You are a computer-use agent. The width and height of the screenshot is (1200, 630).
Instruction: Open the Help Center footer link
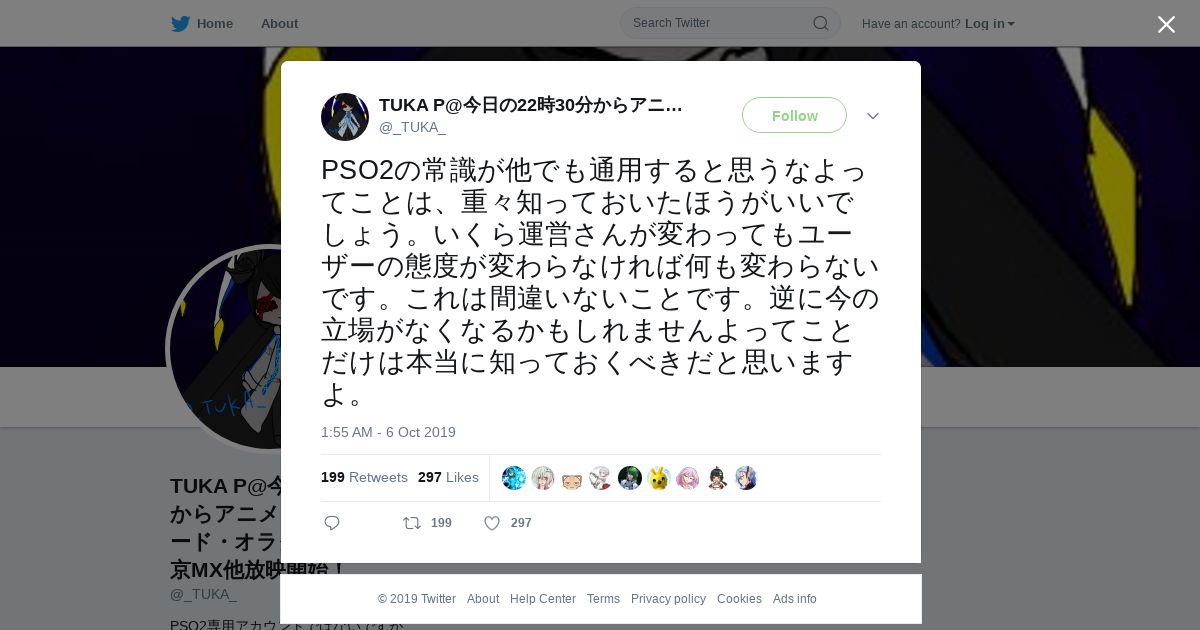[543, 599]
